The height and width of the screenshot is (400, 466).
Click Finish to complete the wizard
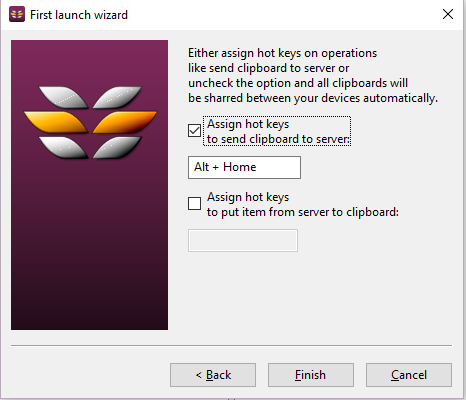pyautogui.click(x=311, y=375)
